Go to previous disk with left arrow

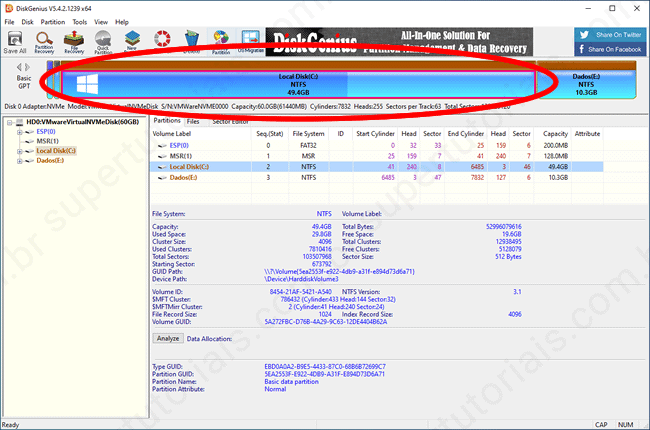19,67
